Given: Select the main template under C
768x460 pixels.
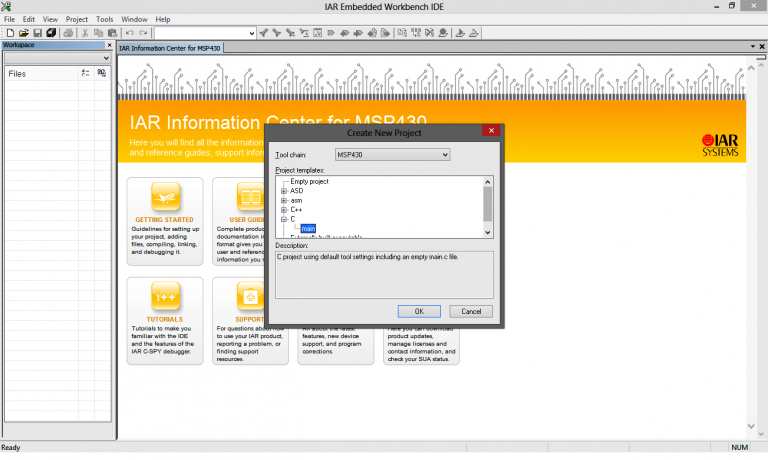Looking at the screenshot, I should pyautogui.click(x=308, y=229).
